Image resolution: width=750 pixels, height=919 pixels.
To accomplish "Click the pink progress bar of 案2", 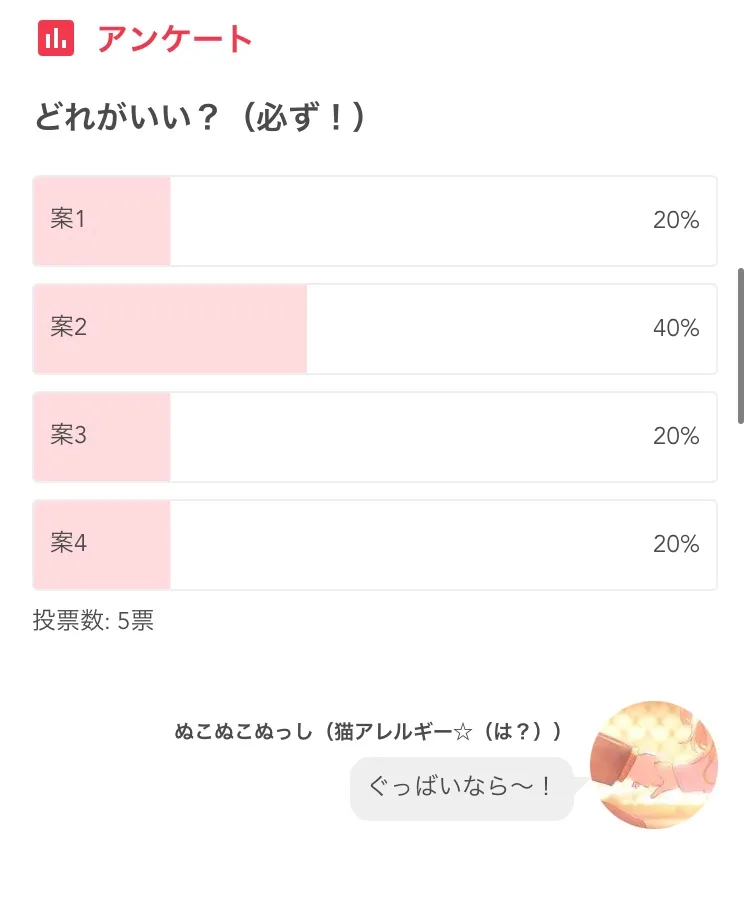I will (170, 329).
